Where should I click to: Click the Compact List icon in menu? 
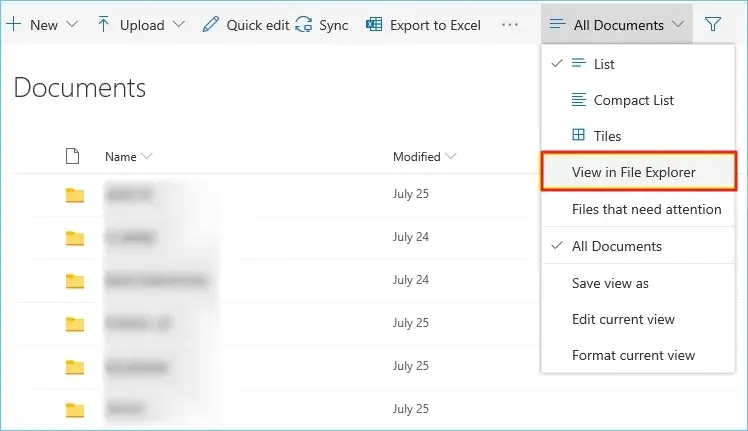coord(579,100)
